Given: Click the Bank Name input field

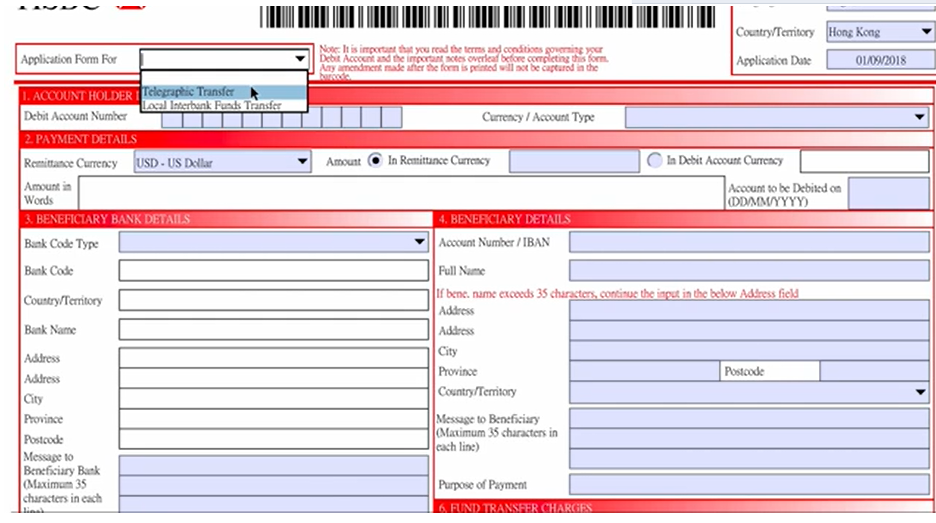Looking at the screenshot, I should [x=273, y=330].
